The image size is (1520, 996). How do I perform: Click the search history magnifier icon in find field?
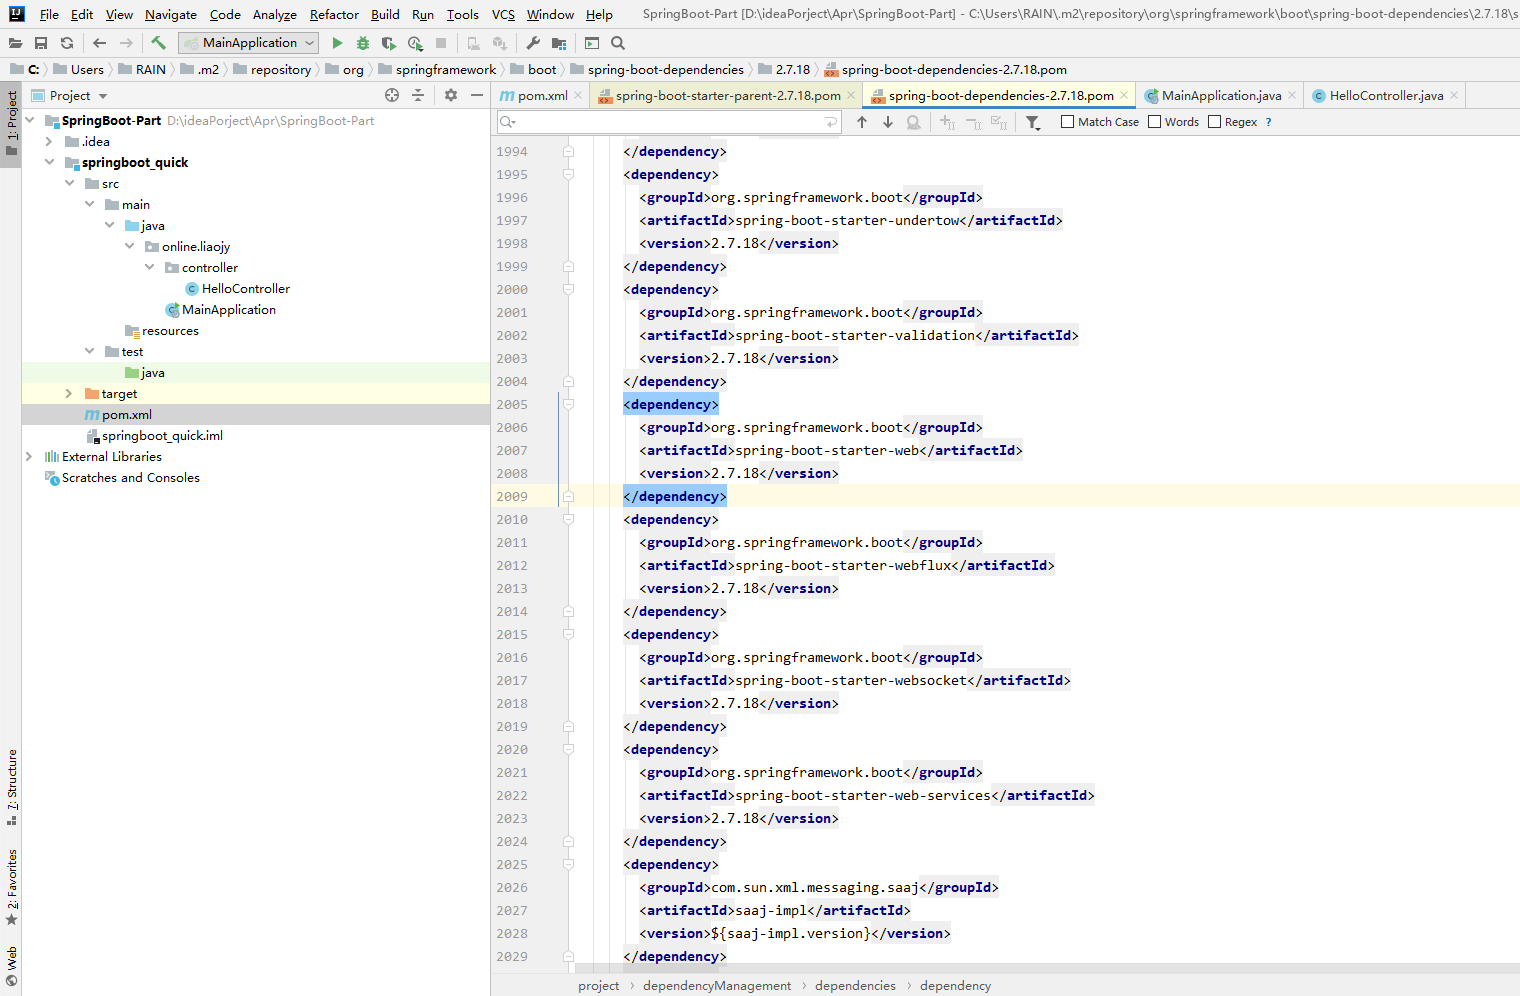click(x=508, y=122)
